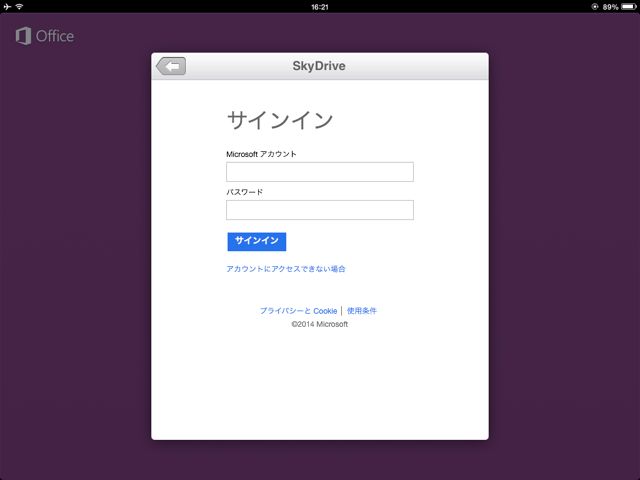The image size is (640, 480).
Task: Click the airplane mode status icon
Action: click(7, 7)
